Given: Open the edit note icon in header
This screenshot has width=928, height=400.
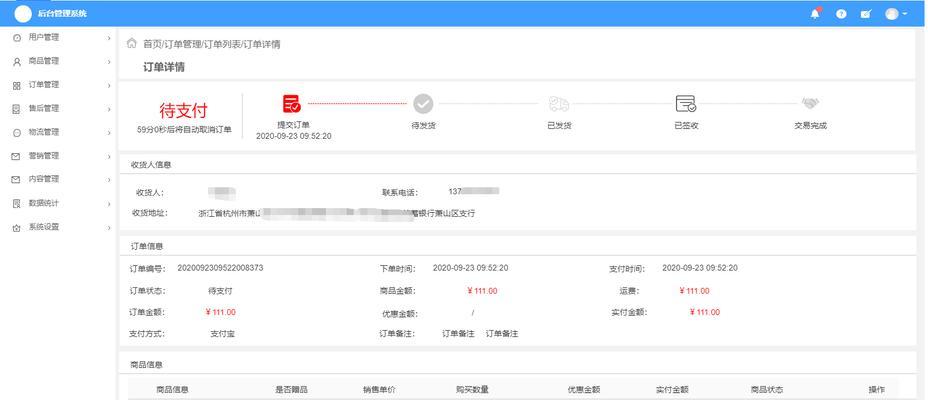Looking at the screenshot, I should click(866, 14).
